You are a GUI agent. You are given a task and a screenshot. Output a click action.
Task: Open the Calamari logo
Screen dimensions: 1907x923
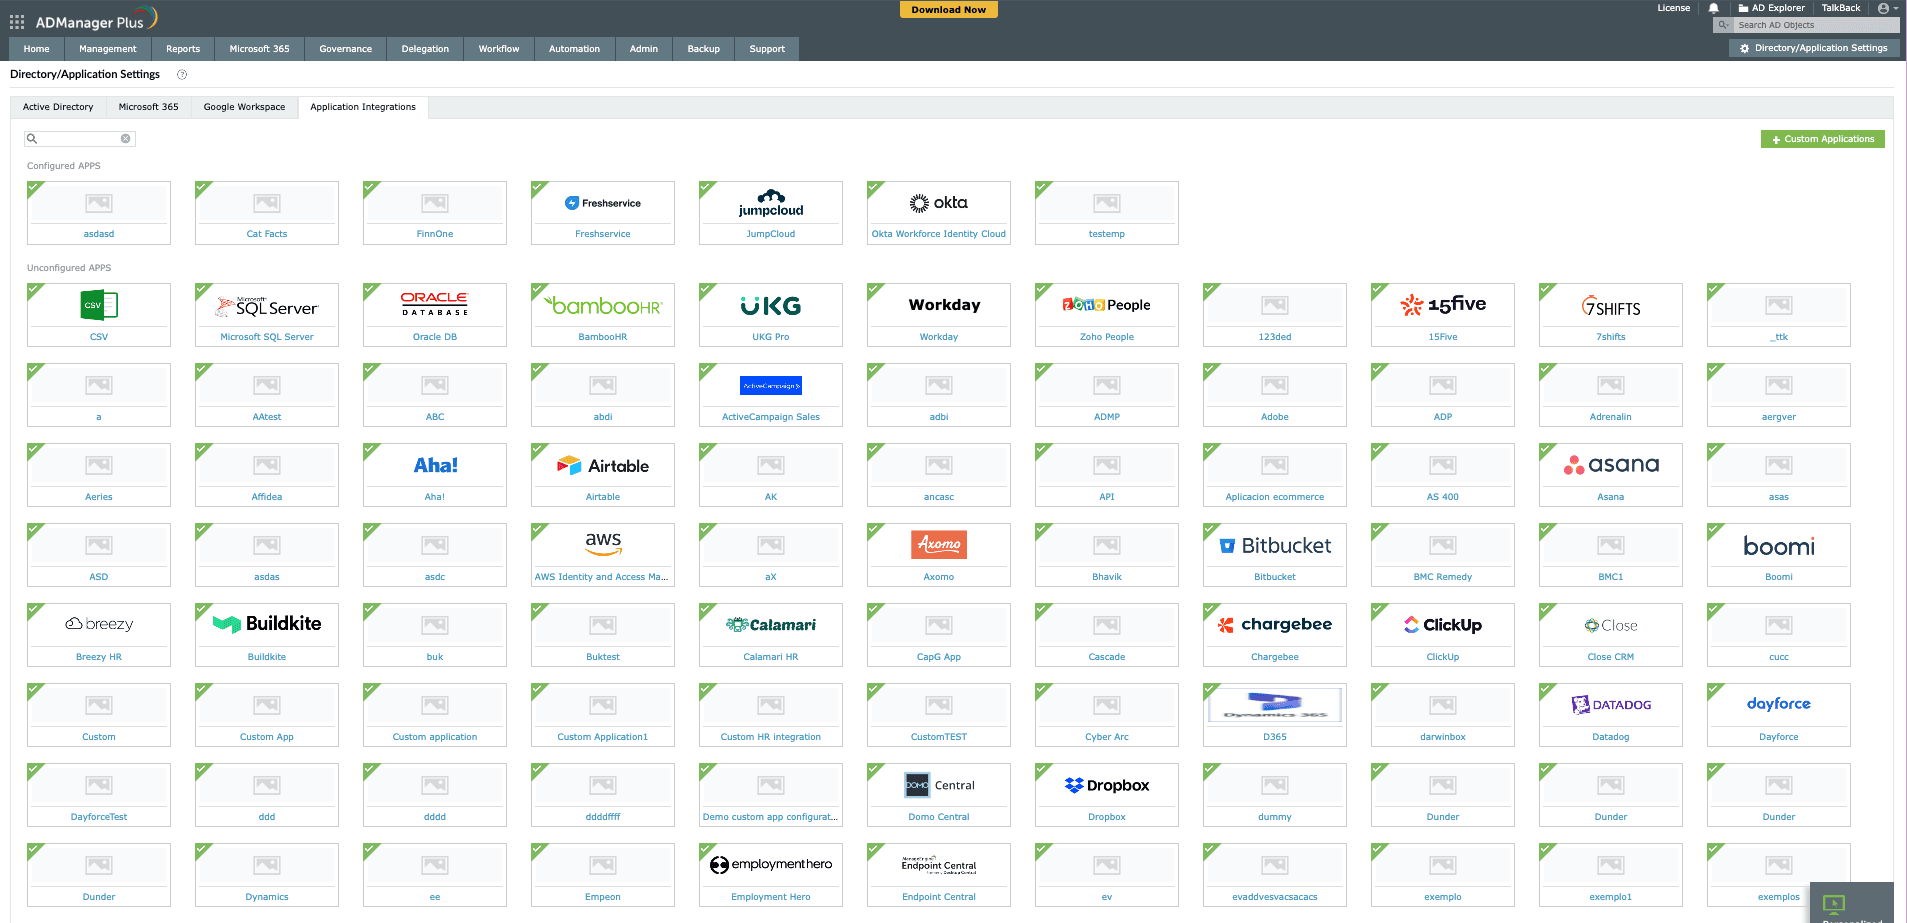pyautogui.click(x=771, y=625)
